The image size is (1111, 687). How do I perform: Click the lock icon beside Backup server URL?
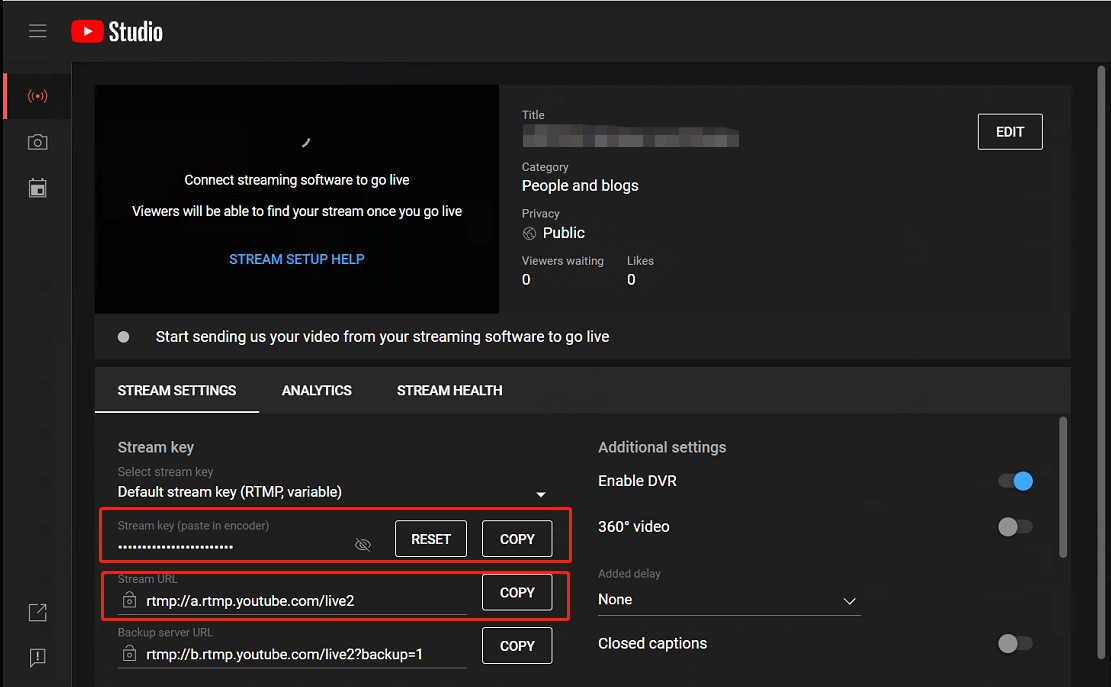point(129,653)
